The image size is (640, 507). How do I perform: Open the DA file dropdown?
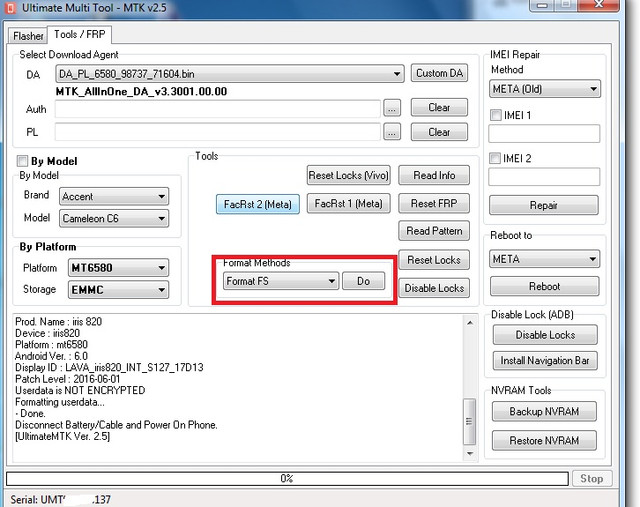pyautogui.click(x=230, y=74)
